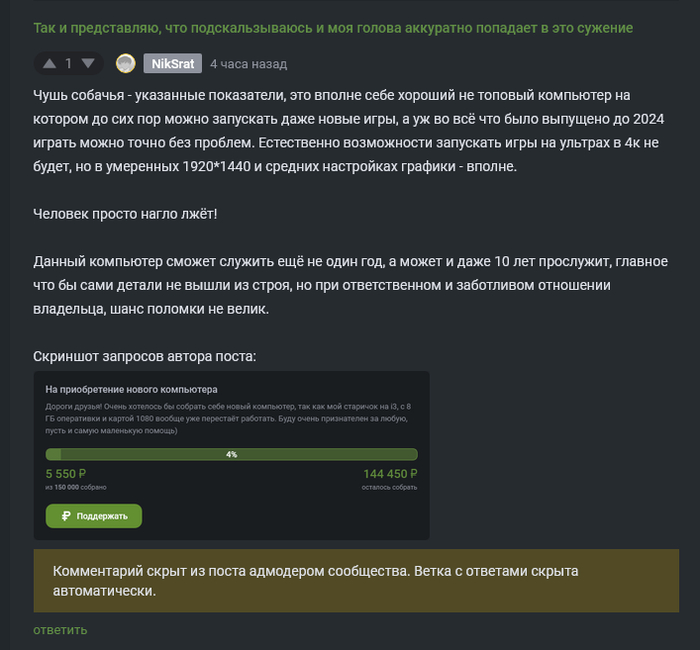Click the 'из 150 000 собрано' label
This screenshot has height=650, width=700.
coord(76,487)
